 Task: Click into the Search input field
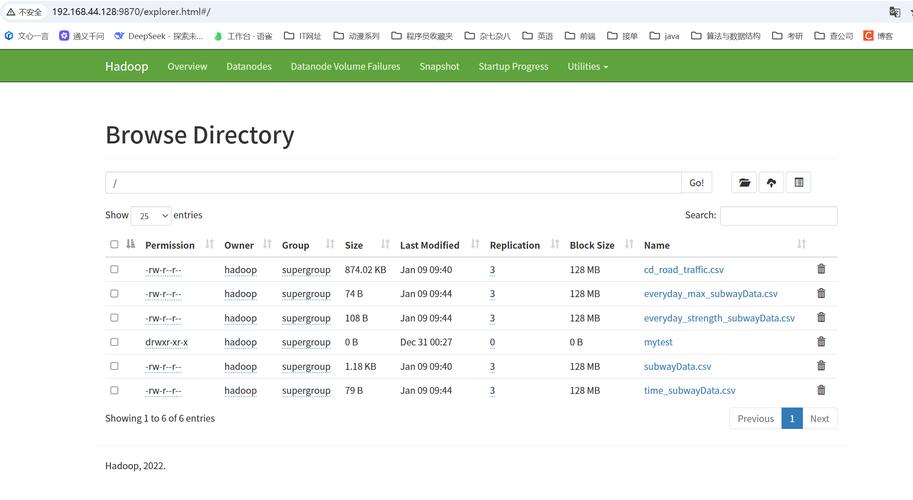click(x=778, y=216)
